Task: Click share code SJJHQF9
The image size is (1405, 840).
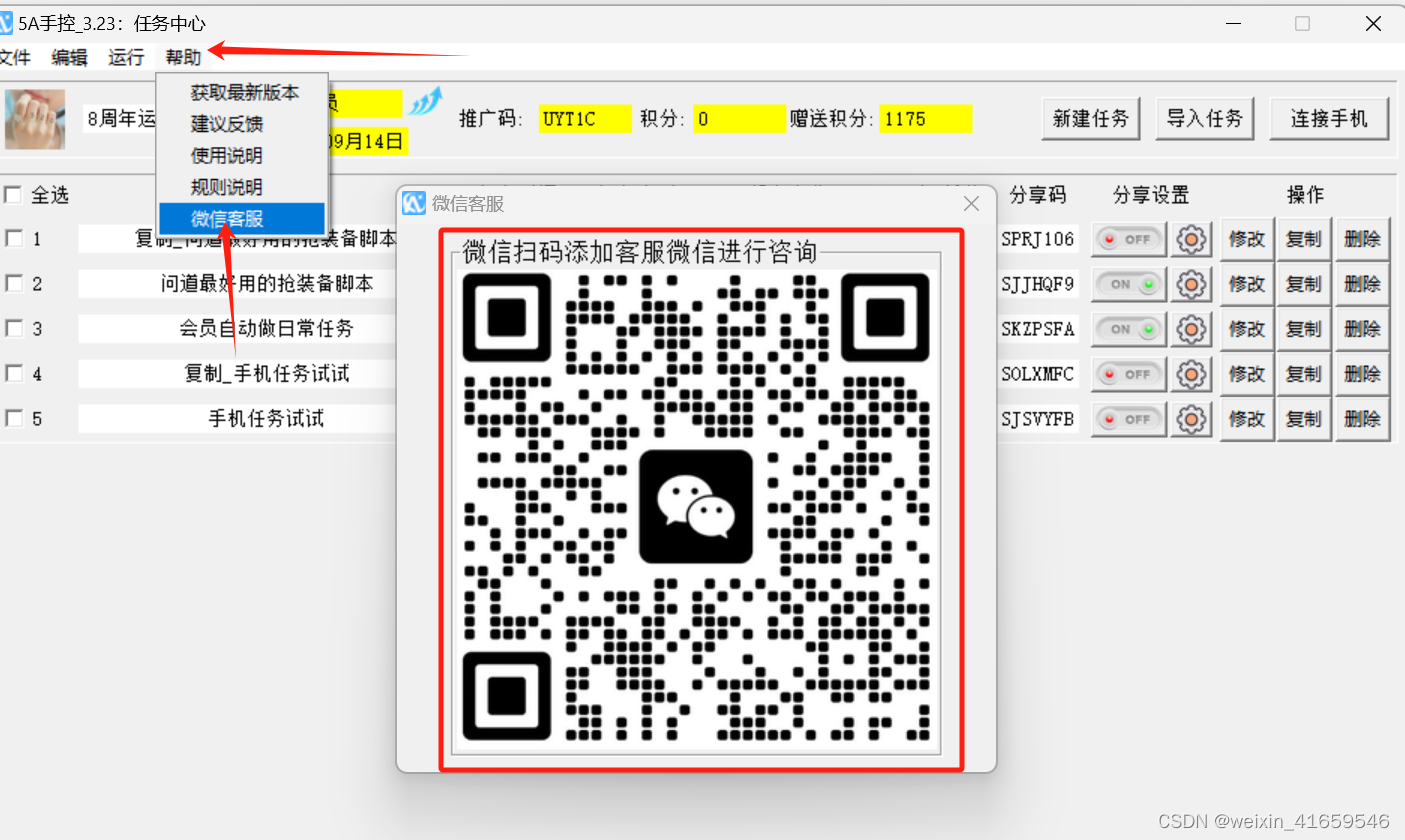Action: (1038, 284)
